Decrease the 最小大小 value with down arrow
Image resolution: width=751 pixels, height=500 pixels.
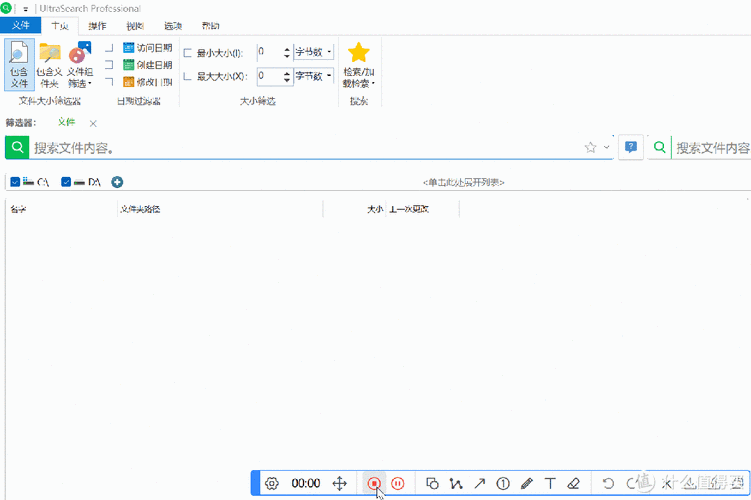point(287,56)
